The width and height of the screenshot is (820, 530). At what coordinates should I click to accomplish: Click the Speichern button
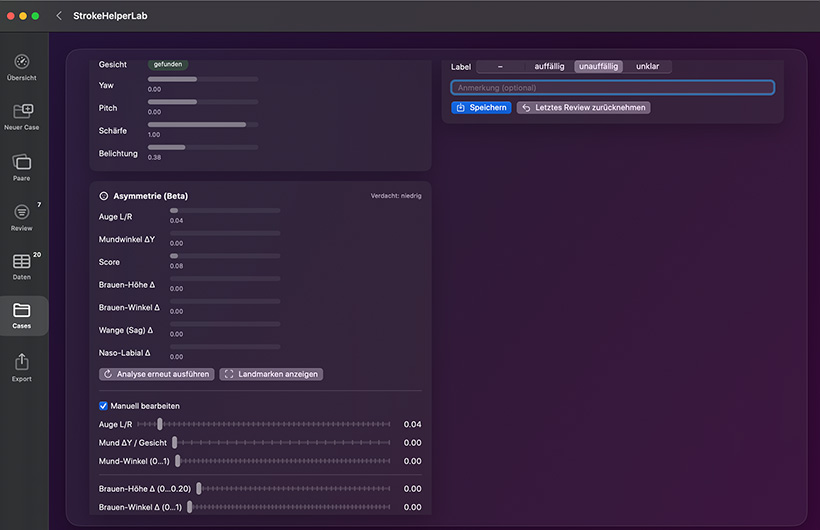click(481, 107)
